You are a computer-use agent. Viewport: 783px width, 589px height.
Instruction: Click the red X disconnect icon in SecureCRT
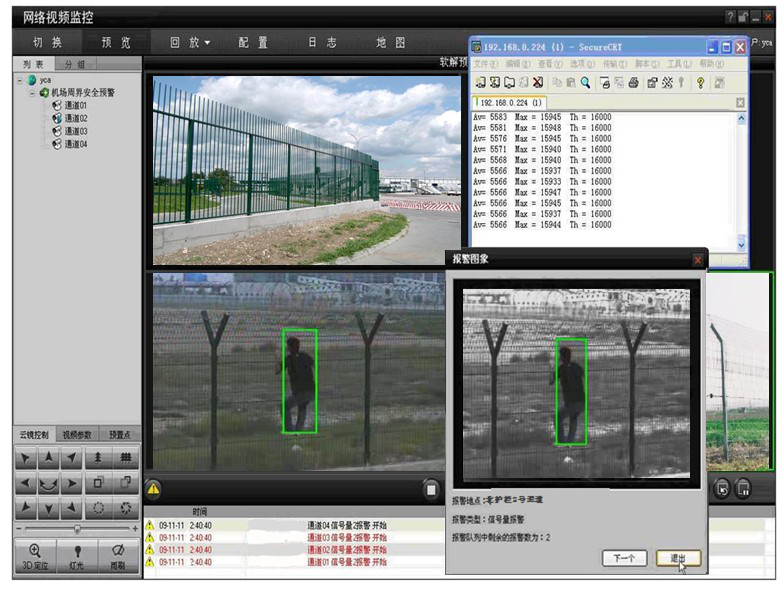pos(537,83)
